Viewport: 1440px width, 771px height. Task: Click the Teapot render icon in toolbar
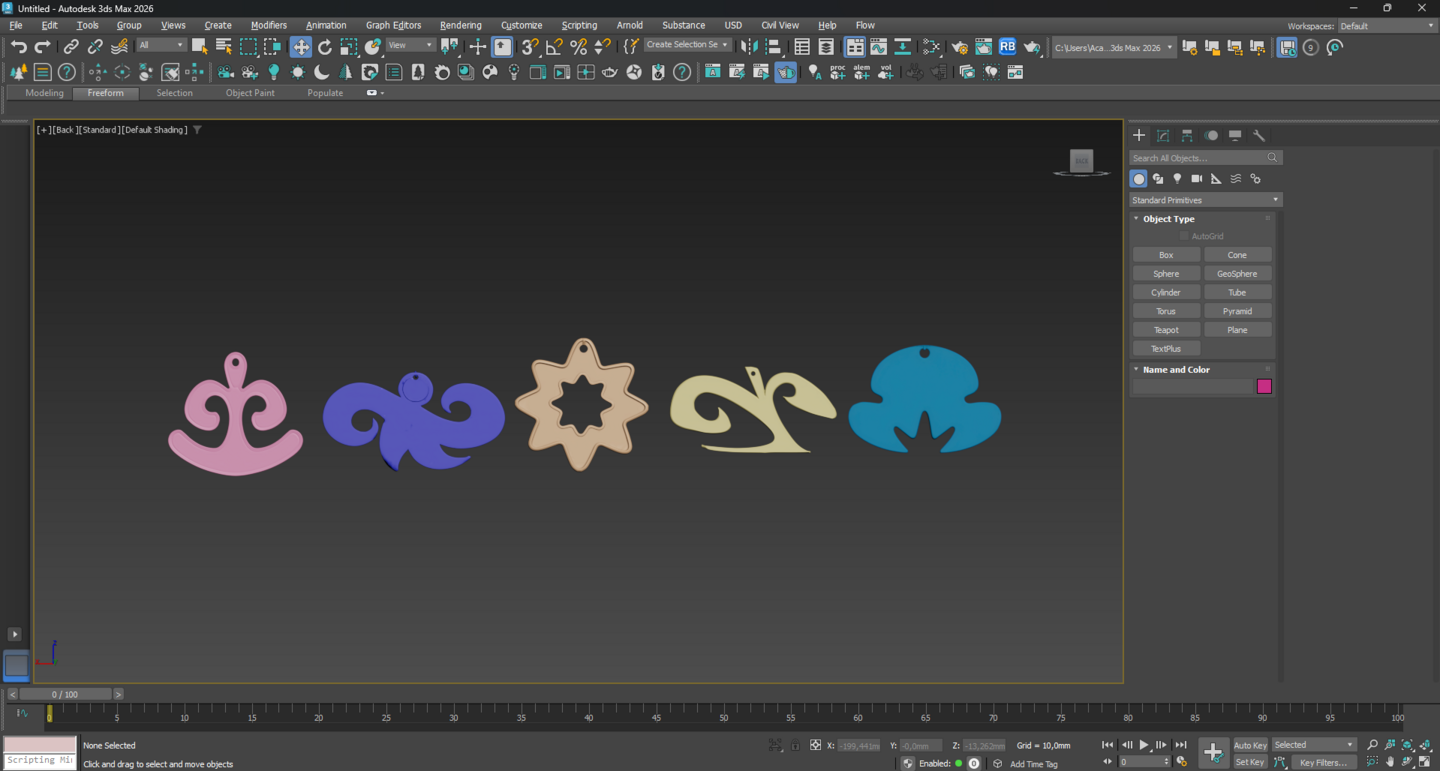(x=1032, y=47)
